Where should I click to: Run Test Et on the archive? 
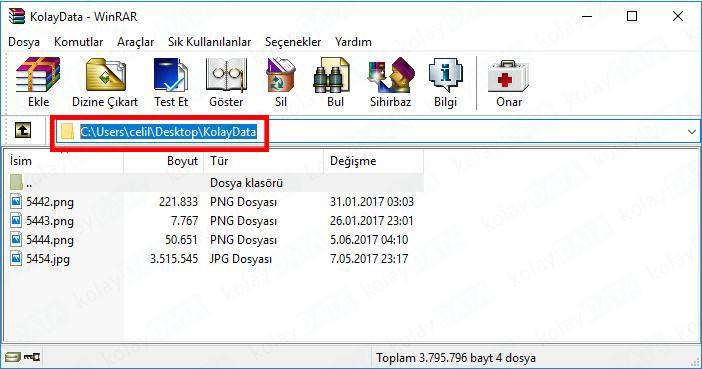171,75
